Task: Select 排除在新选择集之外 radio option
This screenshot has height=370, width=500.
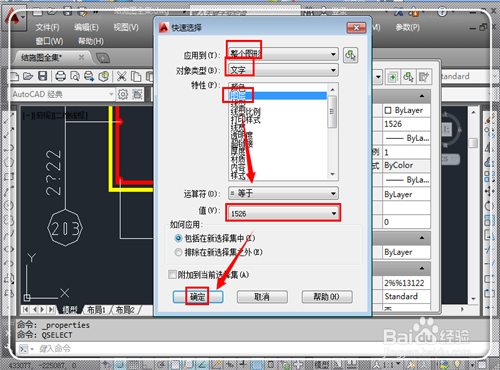Action: click(x=178, y=252)
